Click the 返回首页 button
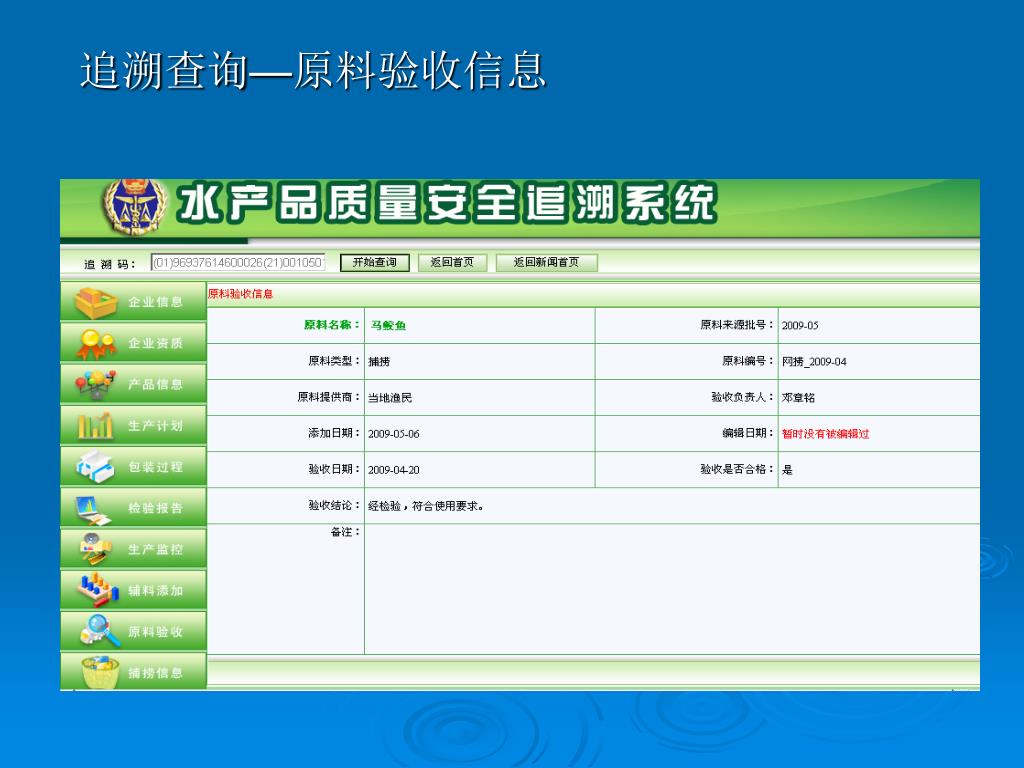Screen dimensions: 1024x768 [x=452, y=263]
